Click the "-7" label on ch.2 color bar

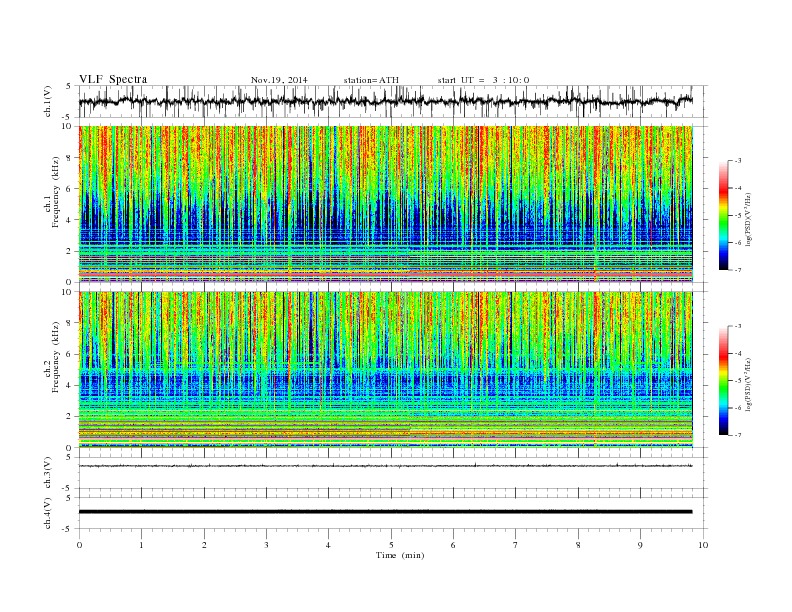(x=738, y=435)
